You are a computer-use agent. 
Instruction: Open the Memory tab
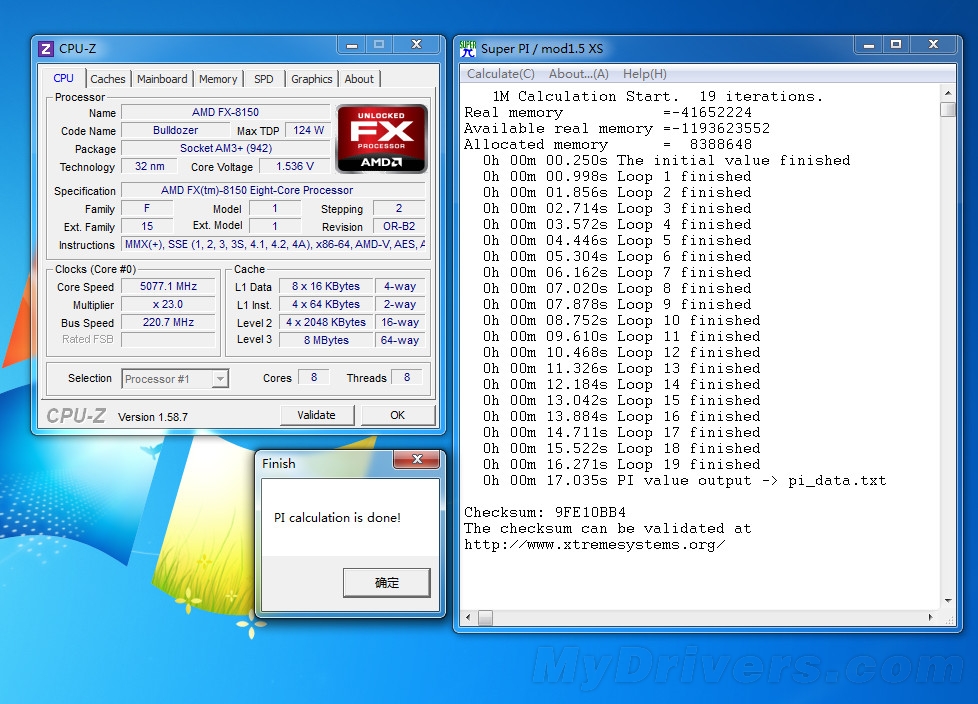[x=218, y=79]
